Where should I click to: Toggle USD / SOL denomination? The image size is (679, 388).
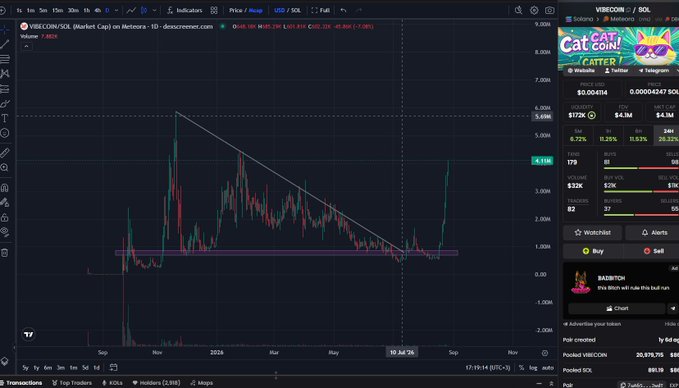(x=288, y=10)
